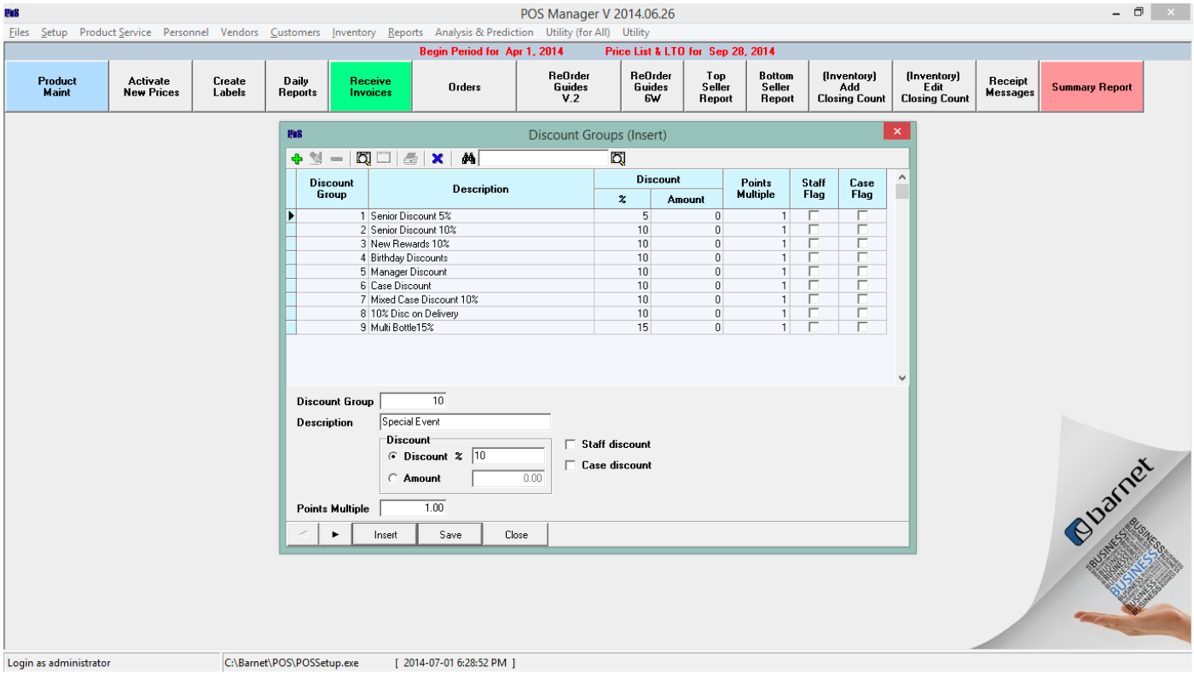Click the Discount Group number field

(413, 401)
